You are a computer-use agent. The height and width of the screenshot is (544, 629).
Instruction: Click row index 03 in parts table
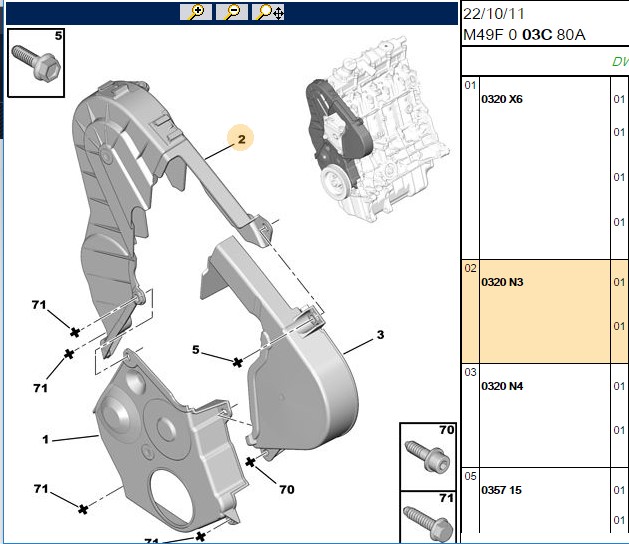click(x=470, y=372)
